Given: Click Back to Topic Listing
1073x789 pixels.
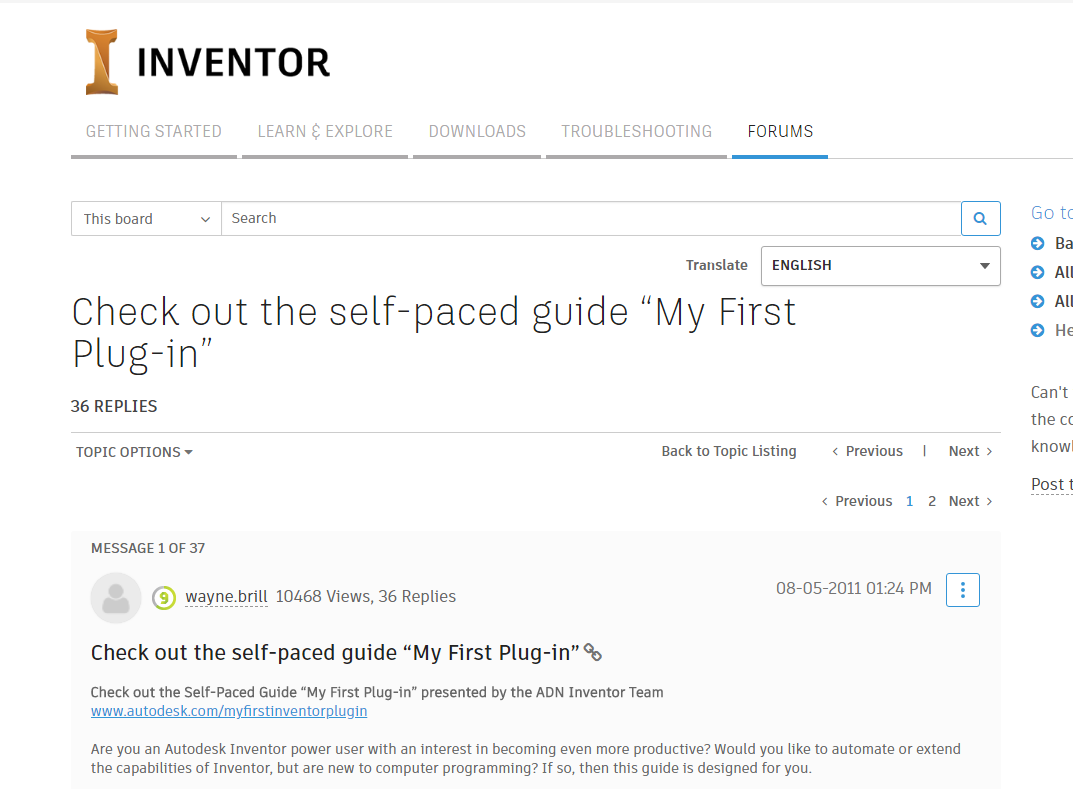Looking at the screenshot, I should tap(728, 451).
